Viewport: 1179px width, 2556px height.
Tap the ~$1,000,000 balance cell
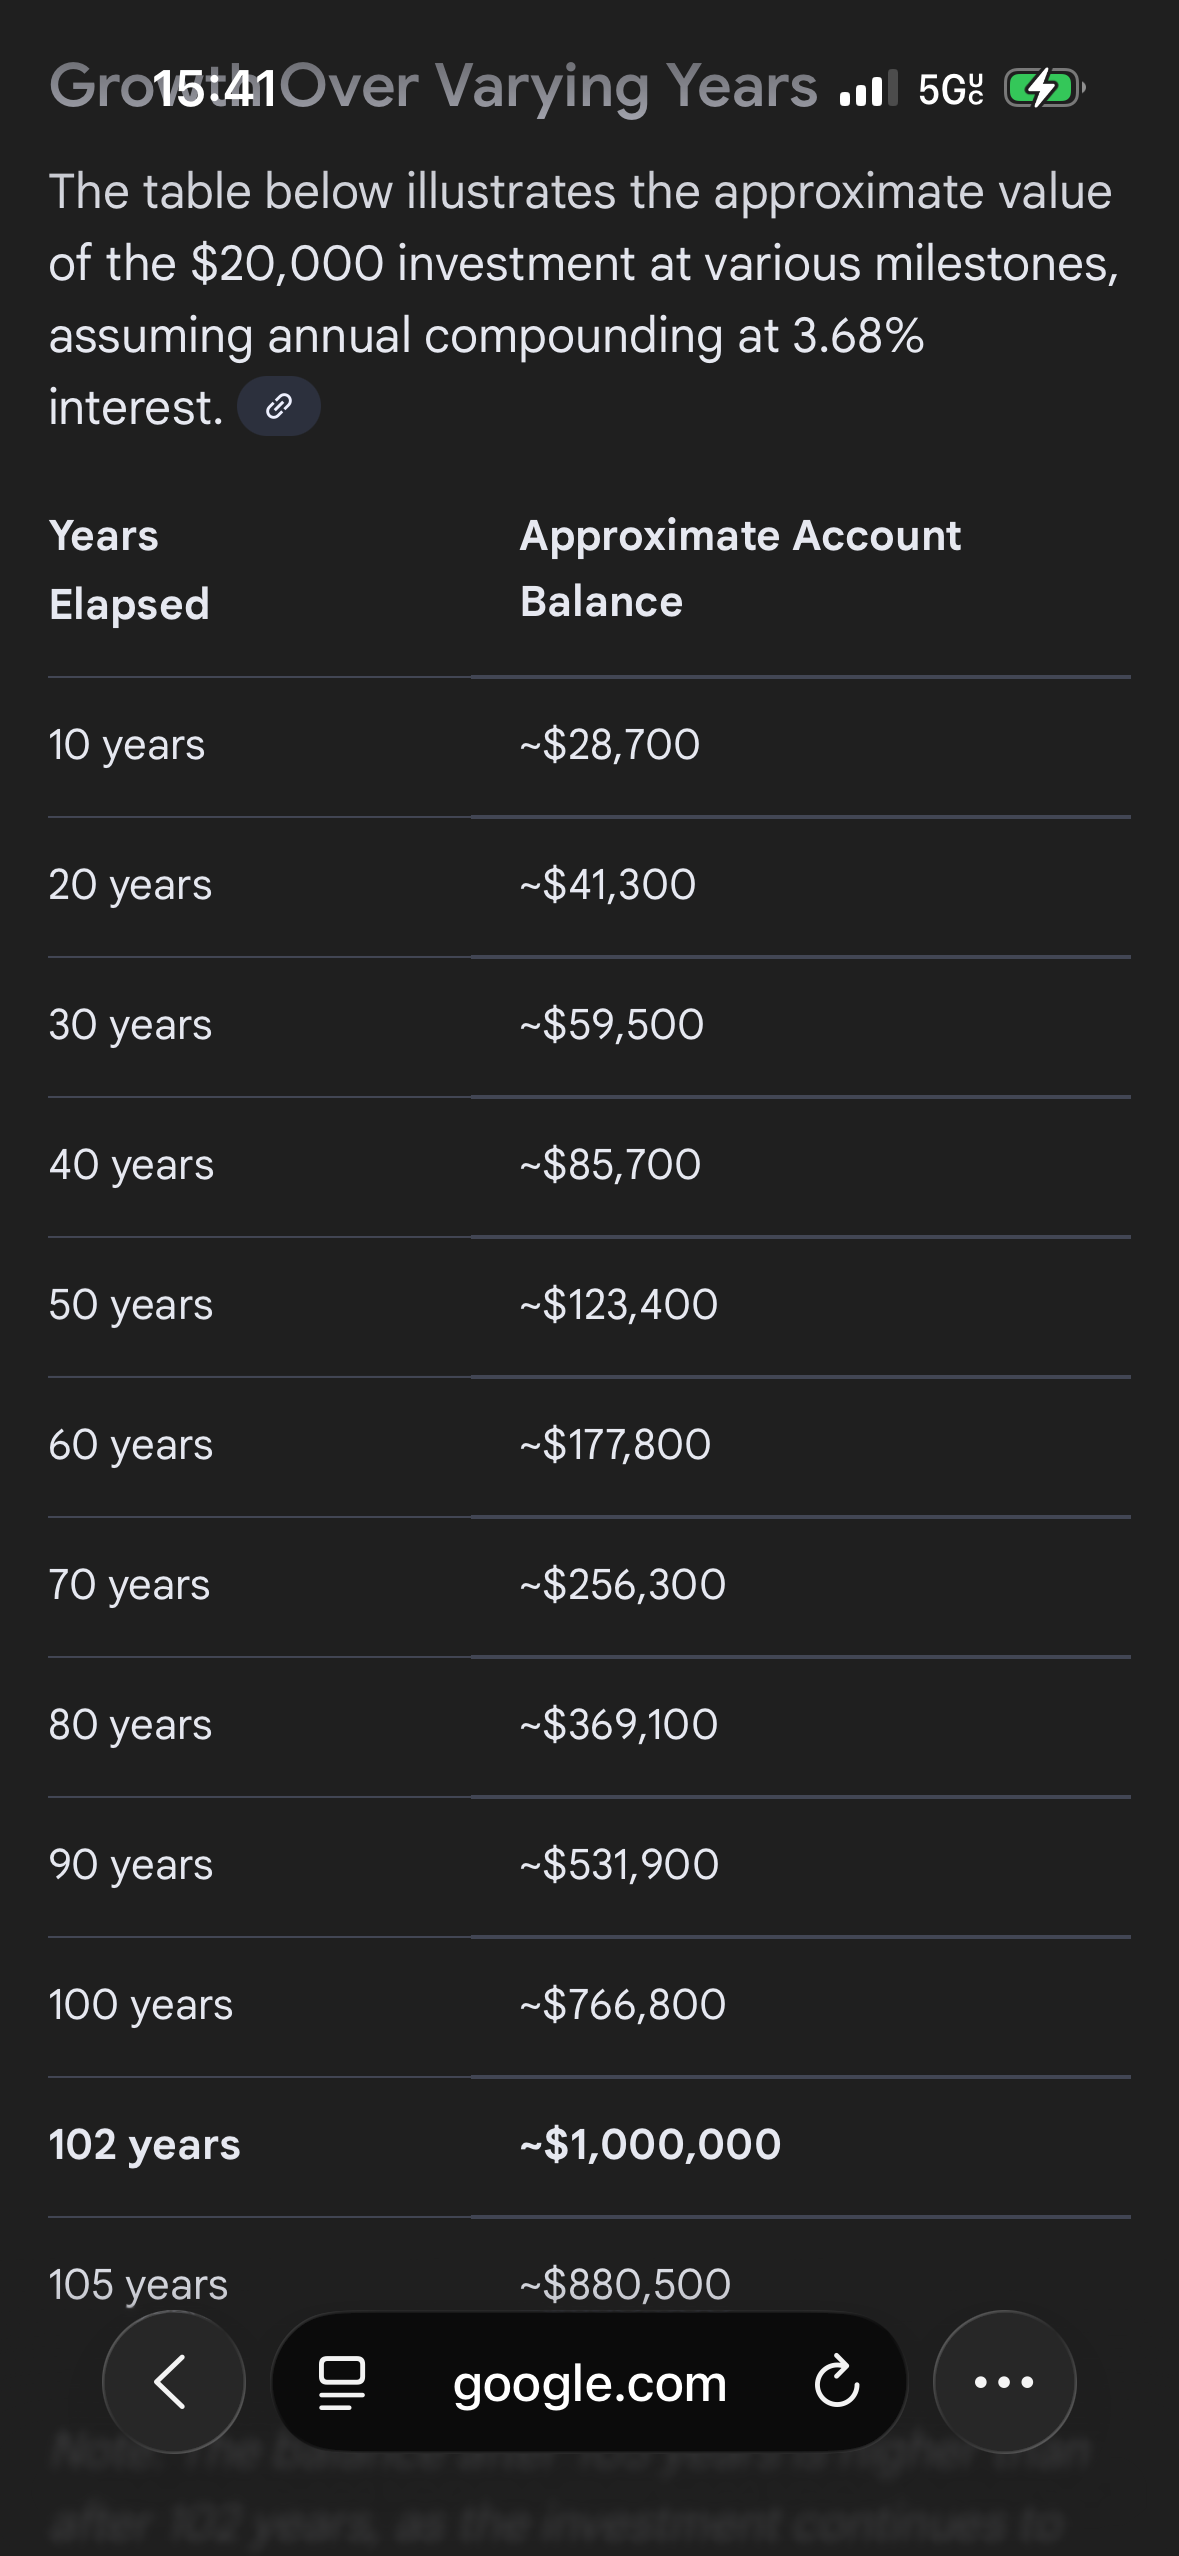(650, 2144)
